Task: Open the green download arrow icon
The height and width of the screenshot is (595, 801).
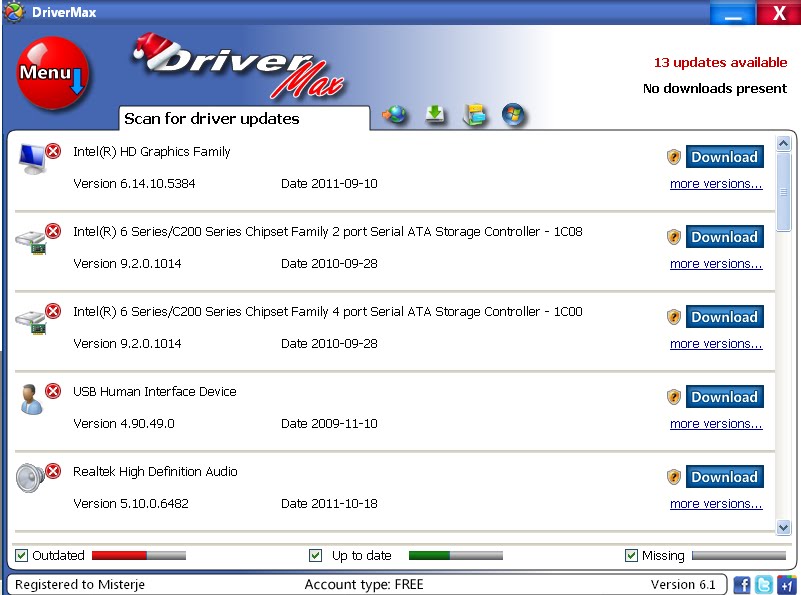Action: [x=435, y=114]
